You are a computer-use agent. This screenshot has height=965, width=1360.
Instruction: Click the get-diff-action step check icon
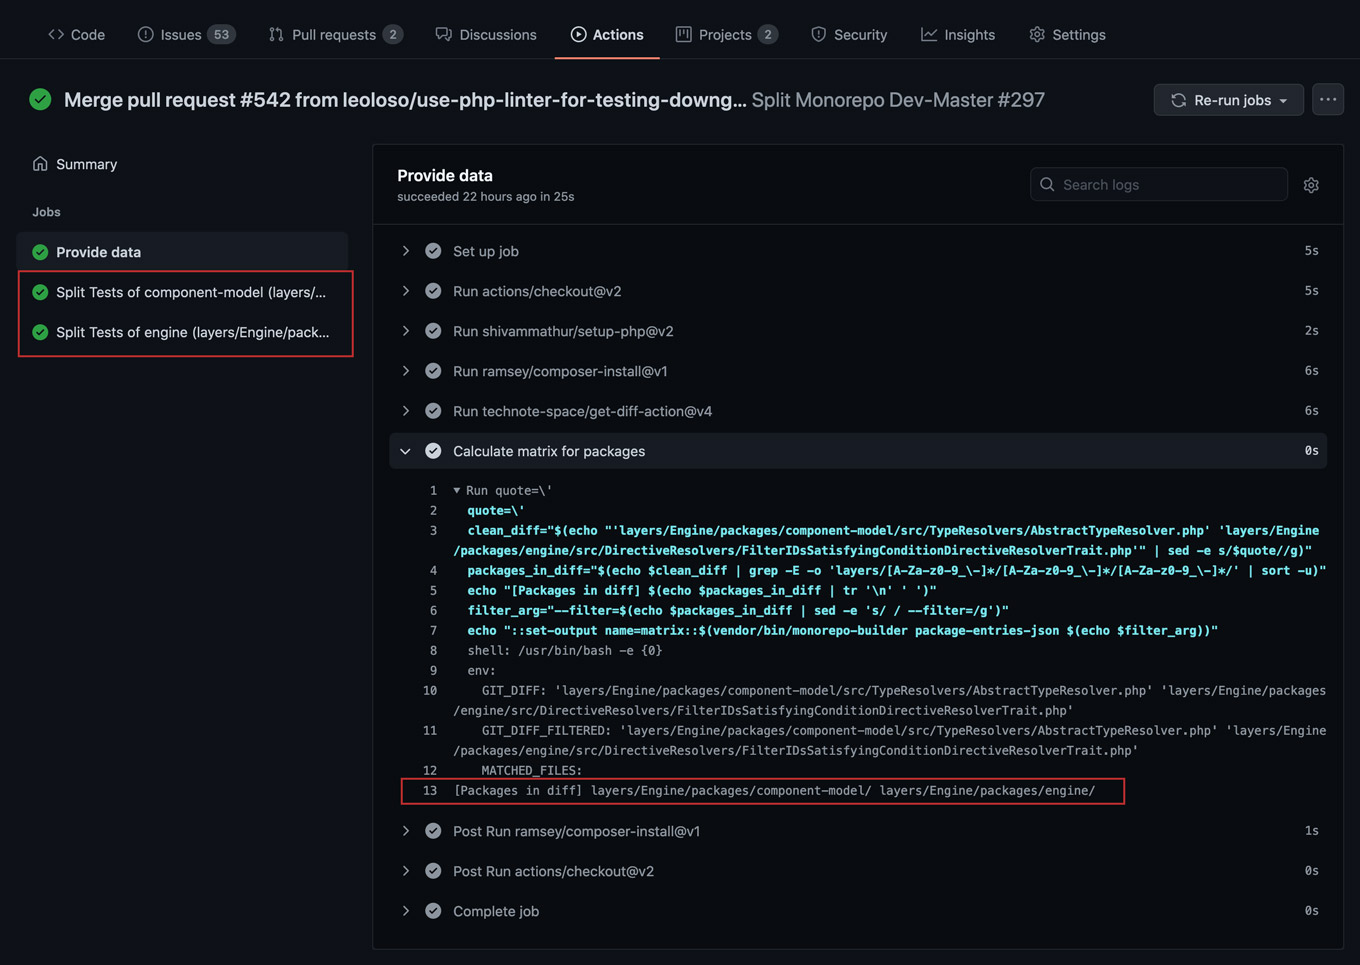[433, 411]
